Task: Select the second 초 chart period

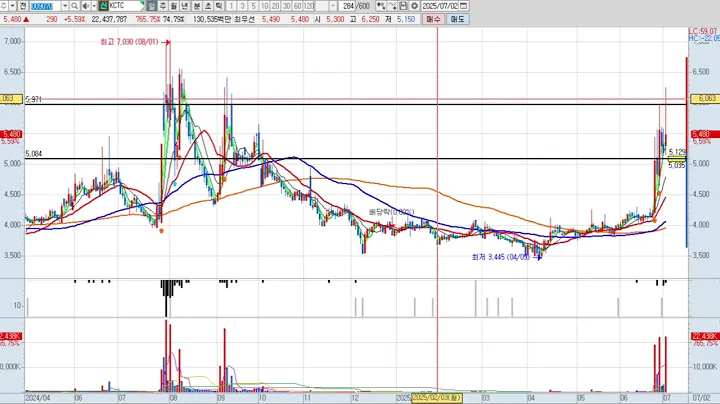Action: tap(208, 6)
